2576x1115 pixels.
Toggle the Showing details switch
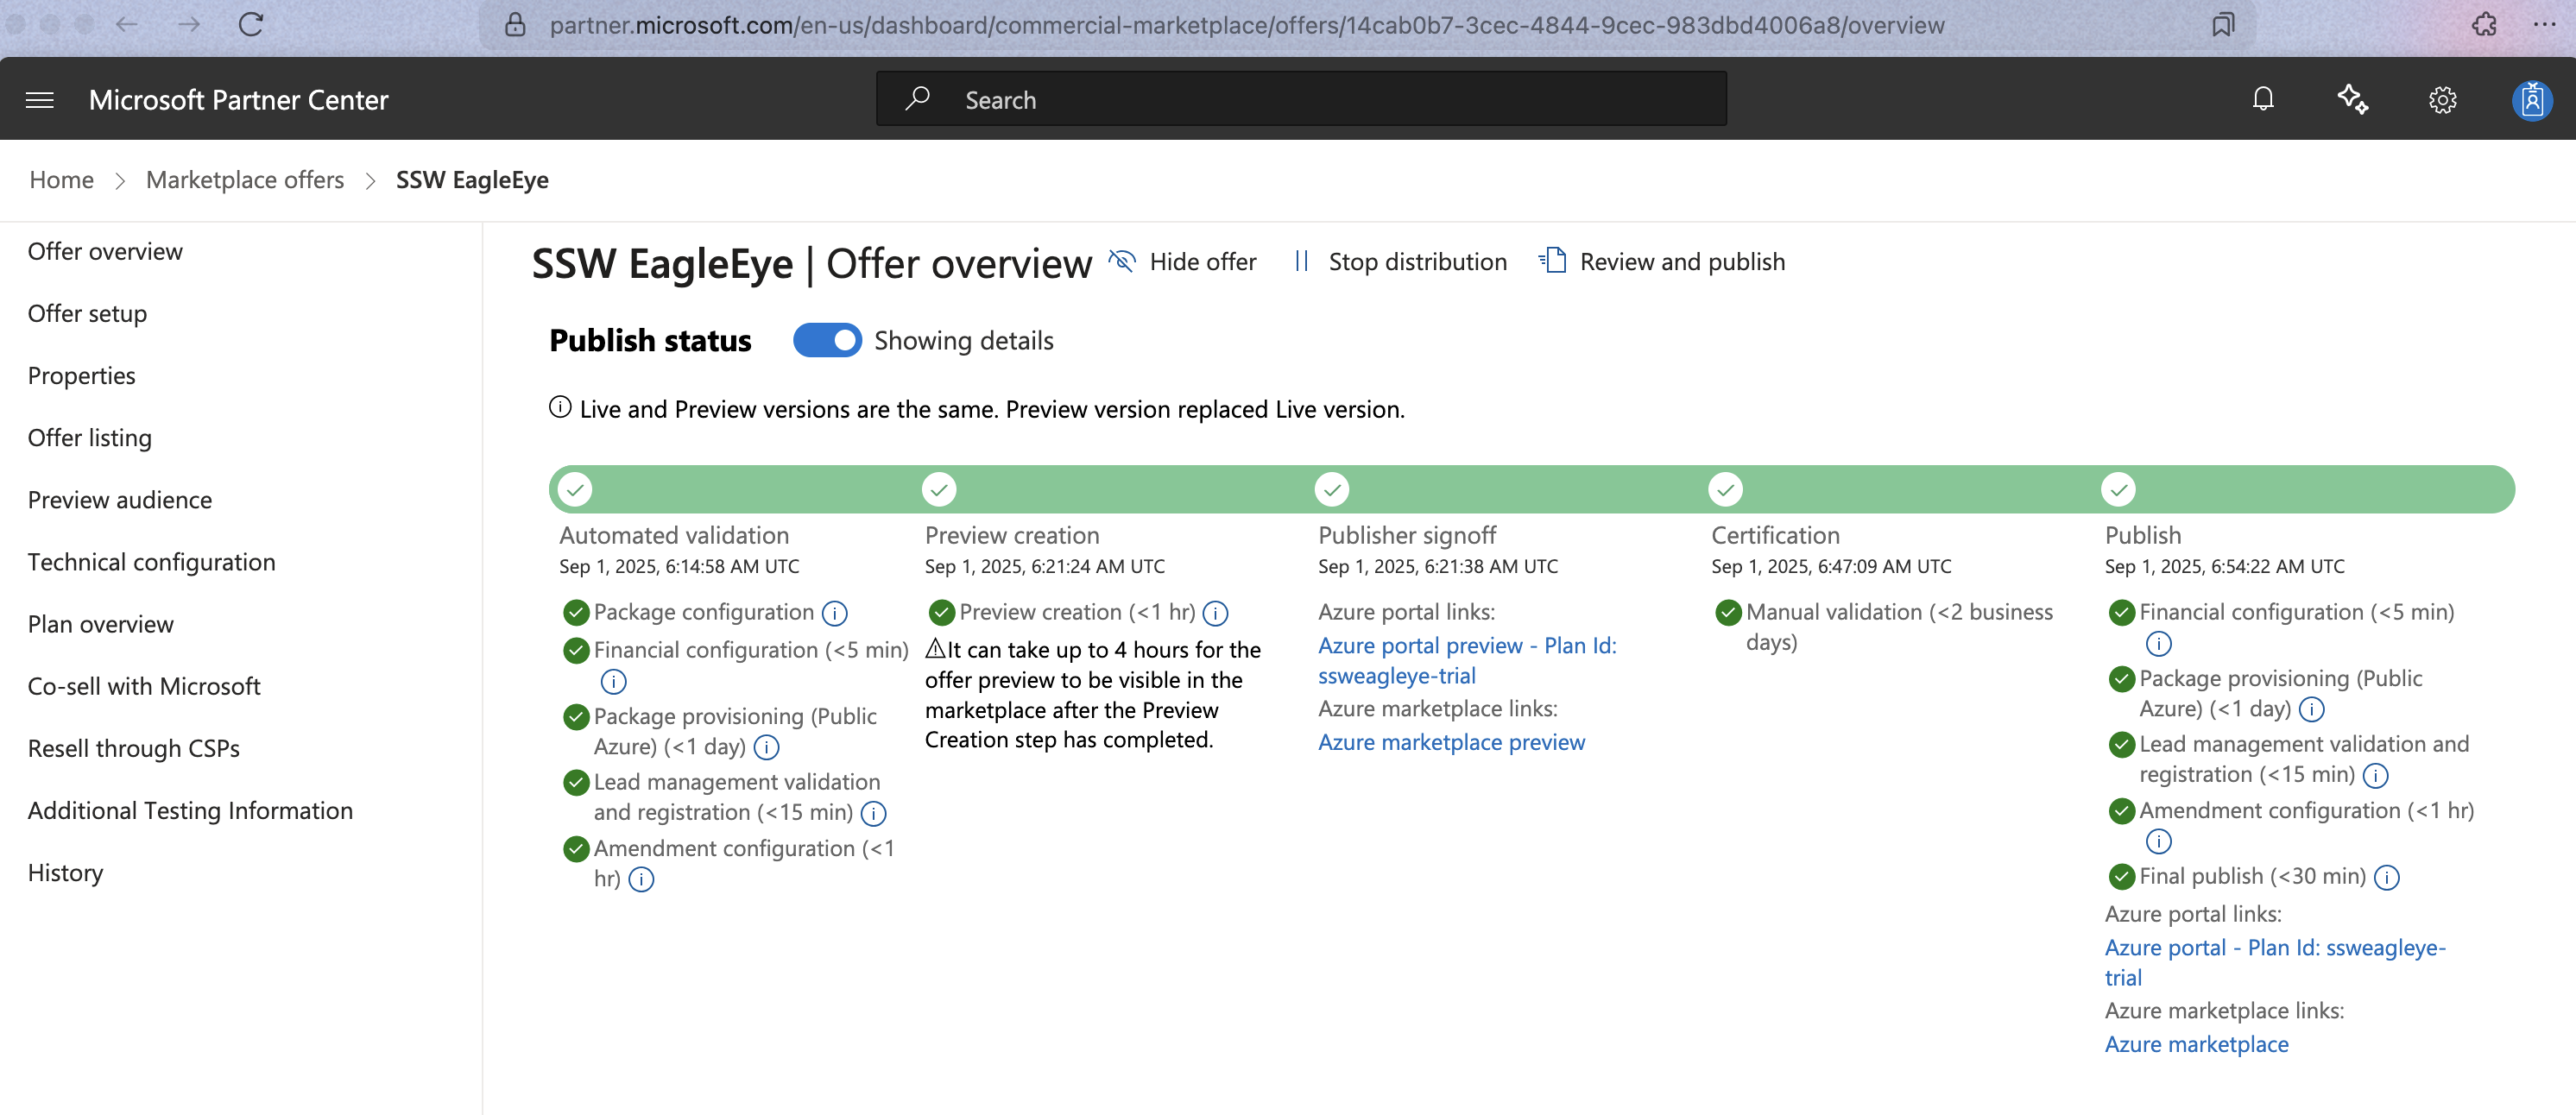point(827,341)
